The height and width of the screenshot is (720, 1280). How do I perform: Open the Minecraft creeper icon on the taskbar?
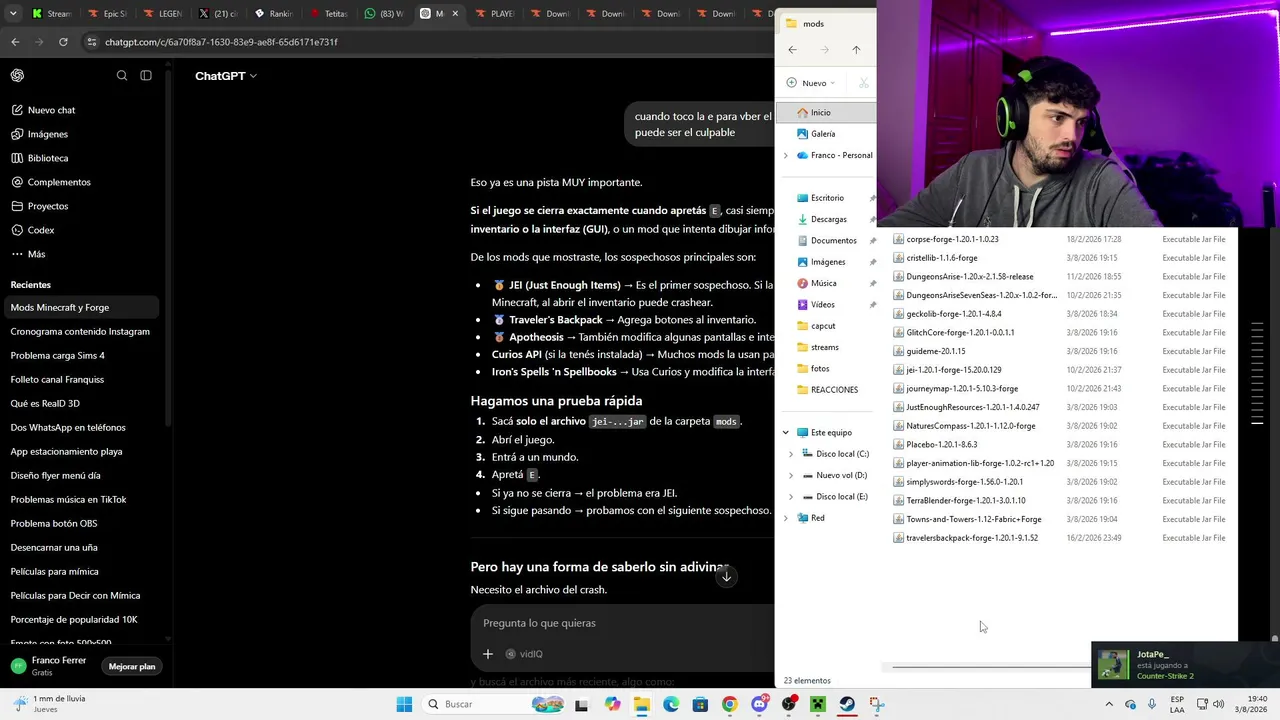pos(817,704)
